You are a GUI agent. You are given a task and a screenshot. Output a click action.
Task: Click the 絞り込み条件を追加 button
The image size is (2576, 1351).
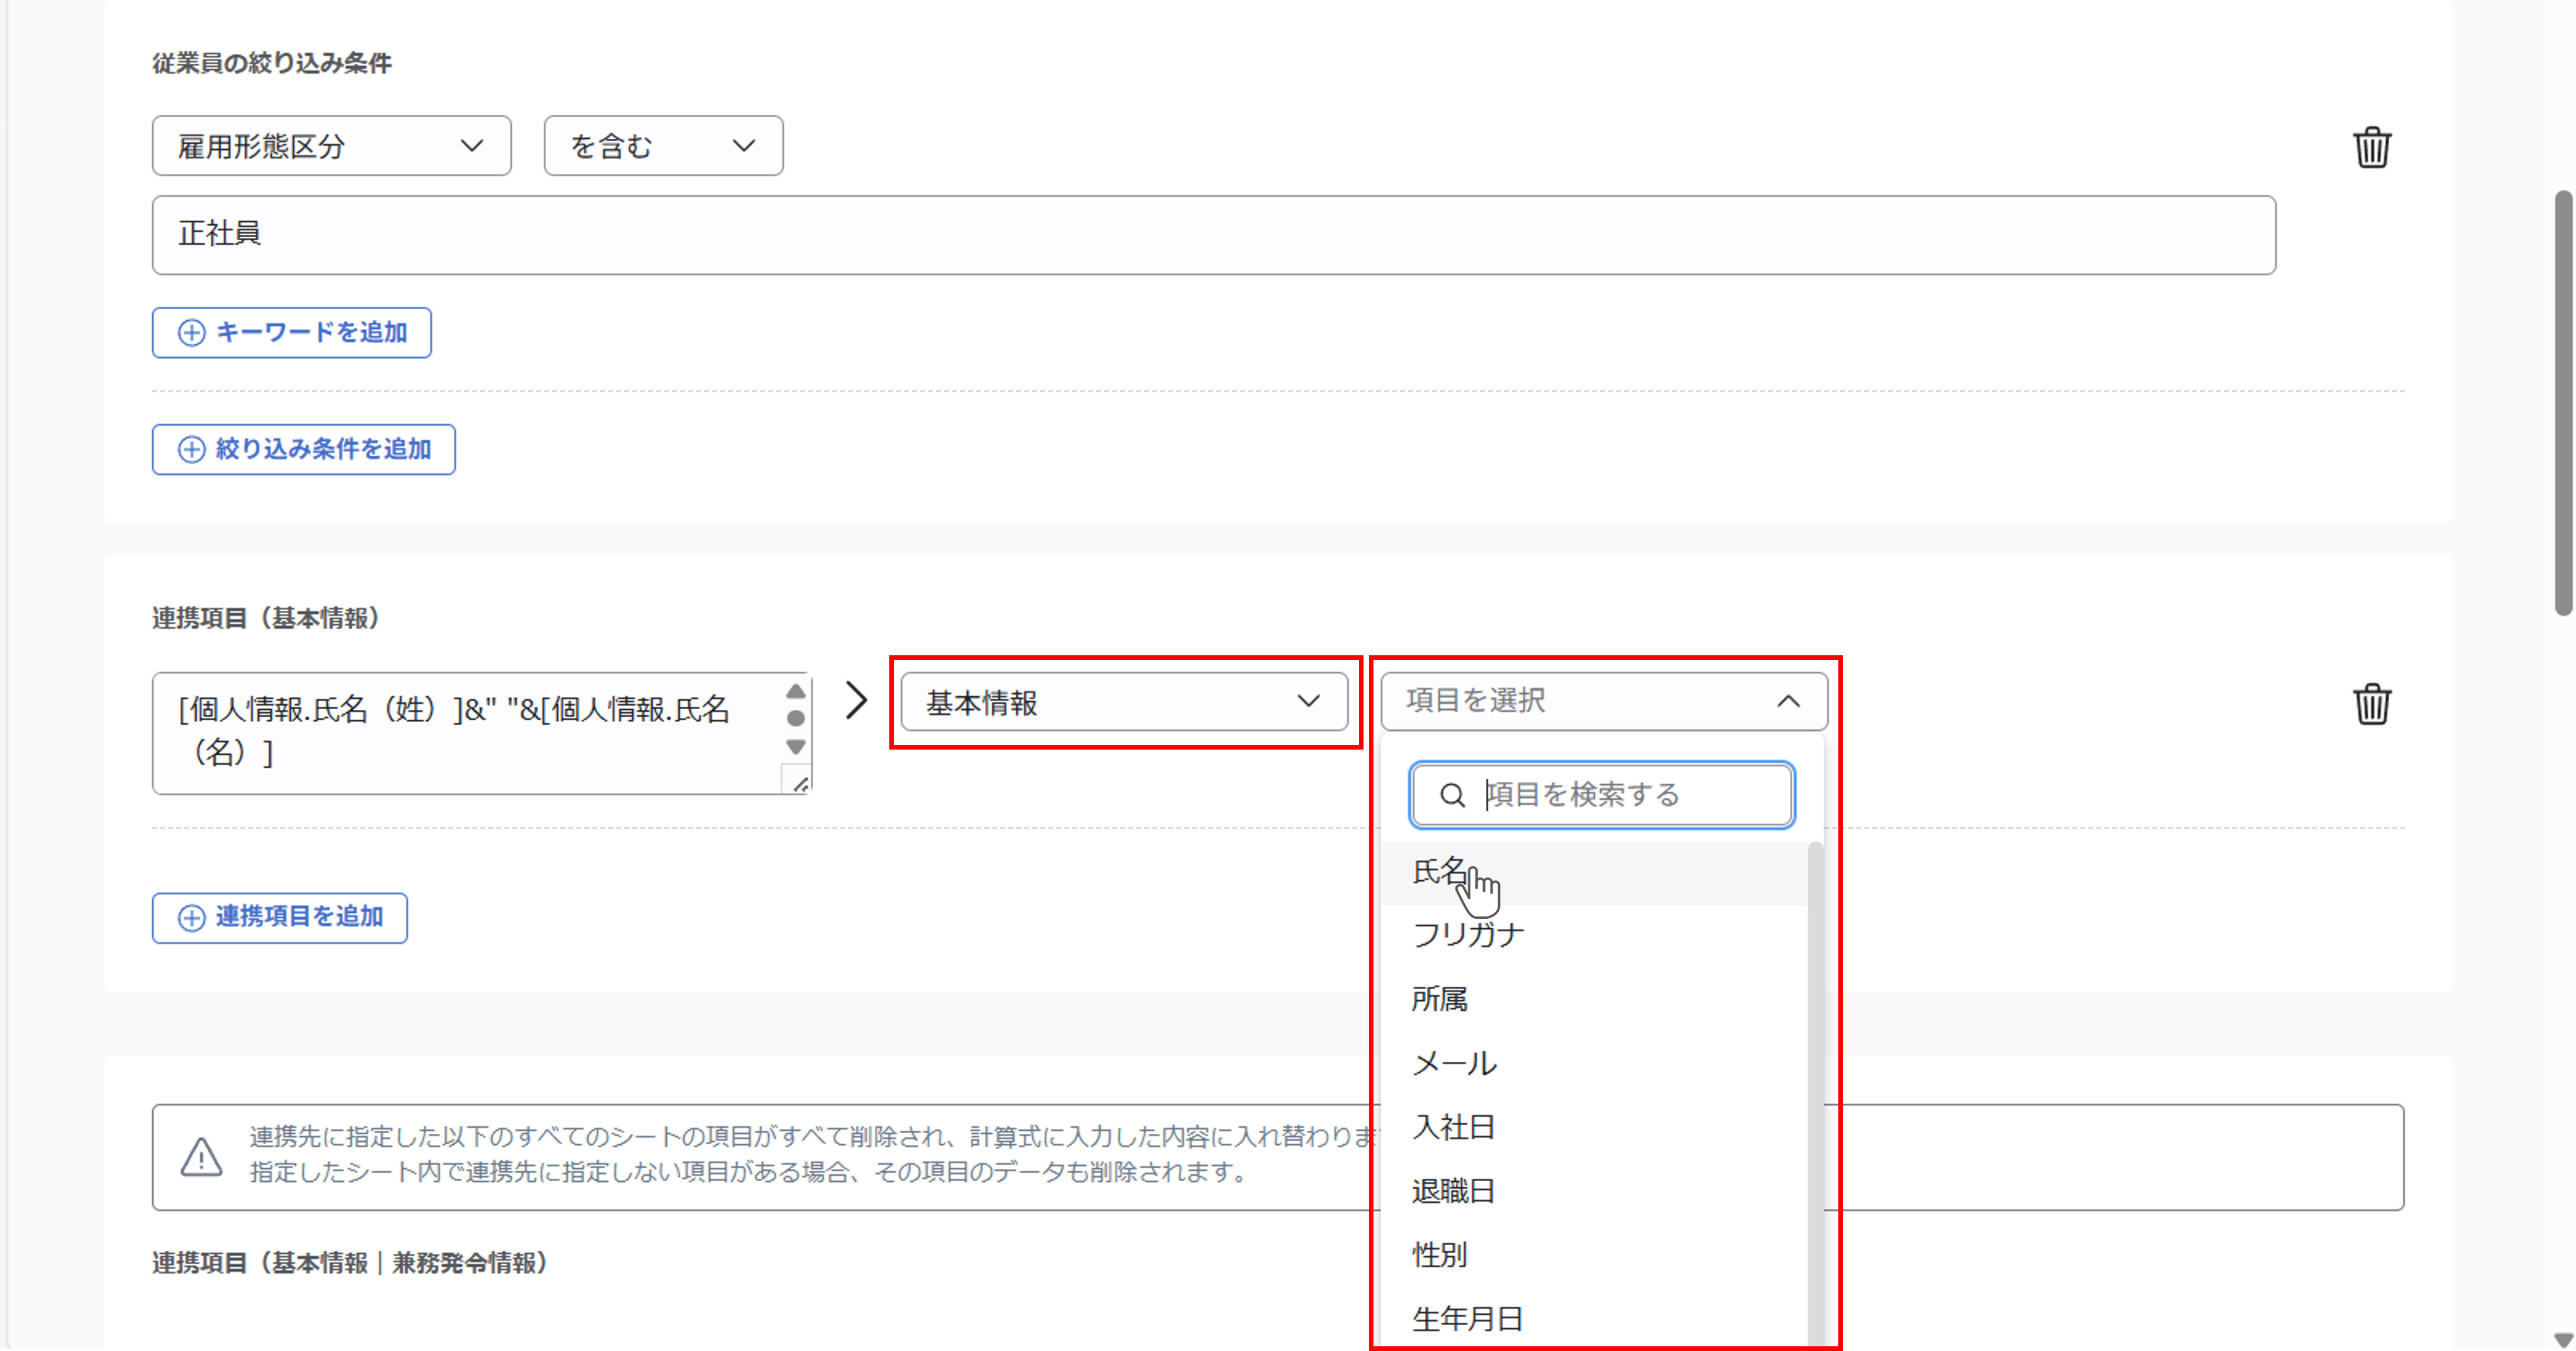(304, 449)
